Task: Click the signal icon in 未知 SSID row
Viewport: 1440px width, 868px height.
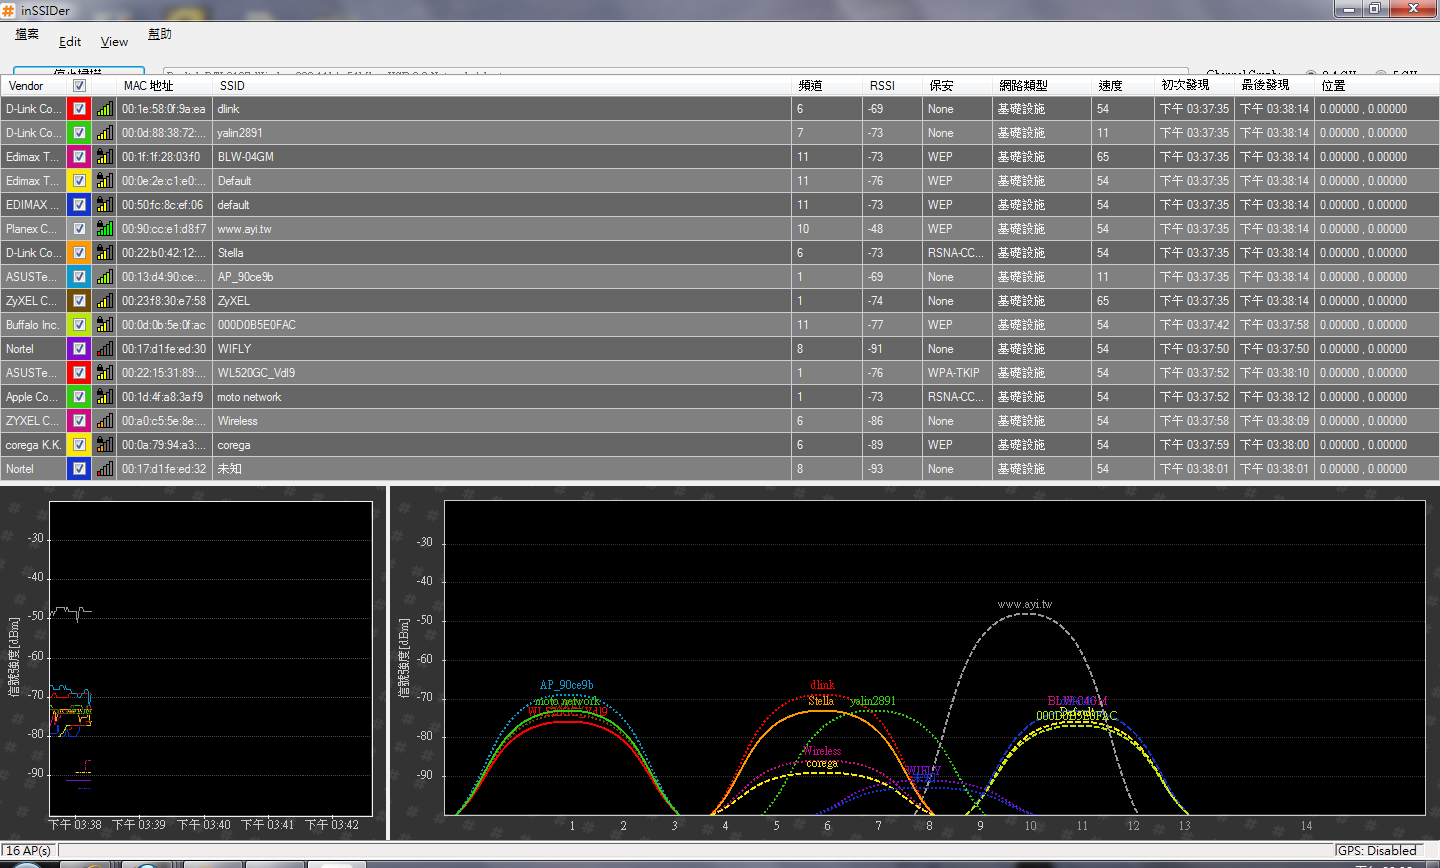Action: pos(104,469)
